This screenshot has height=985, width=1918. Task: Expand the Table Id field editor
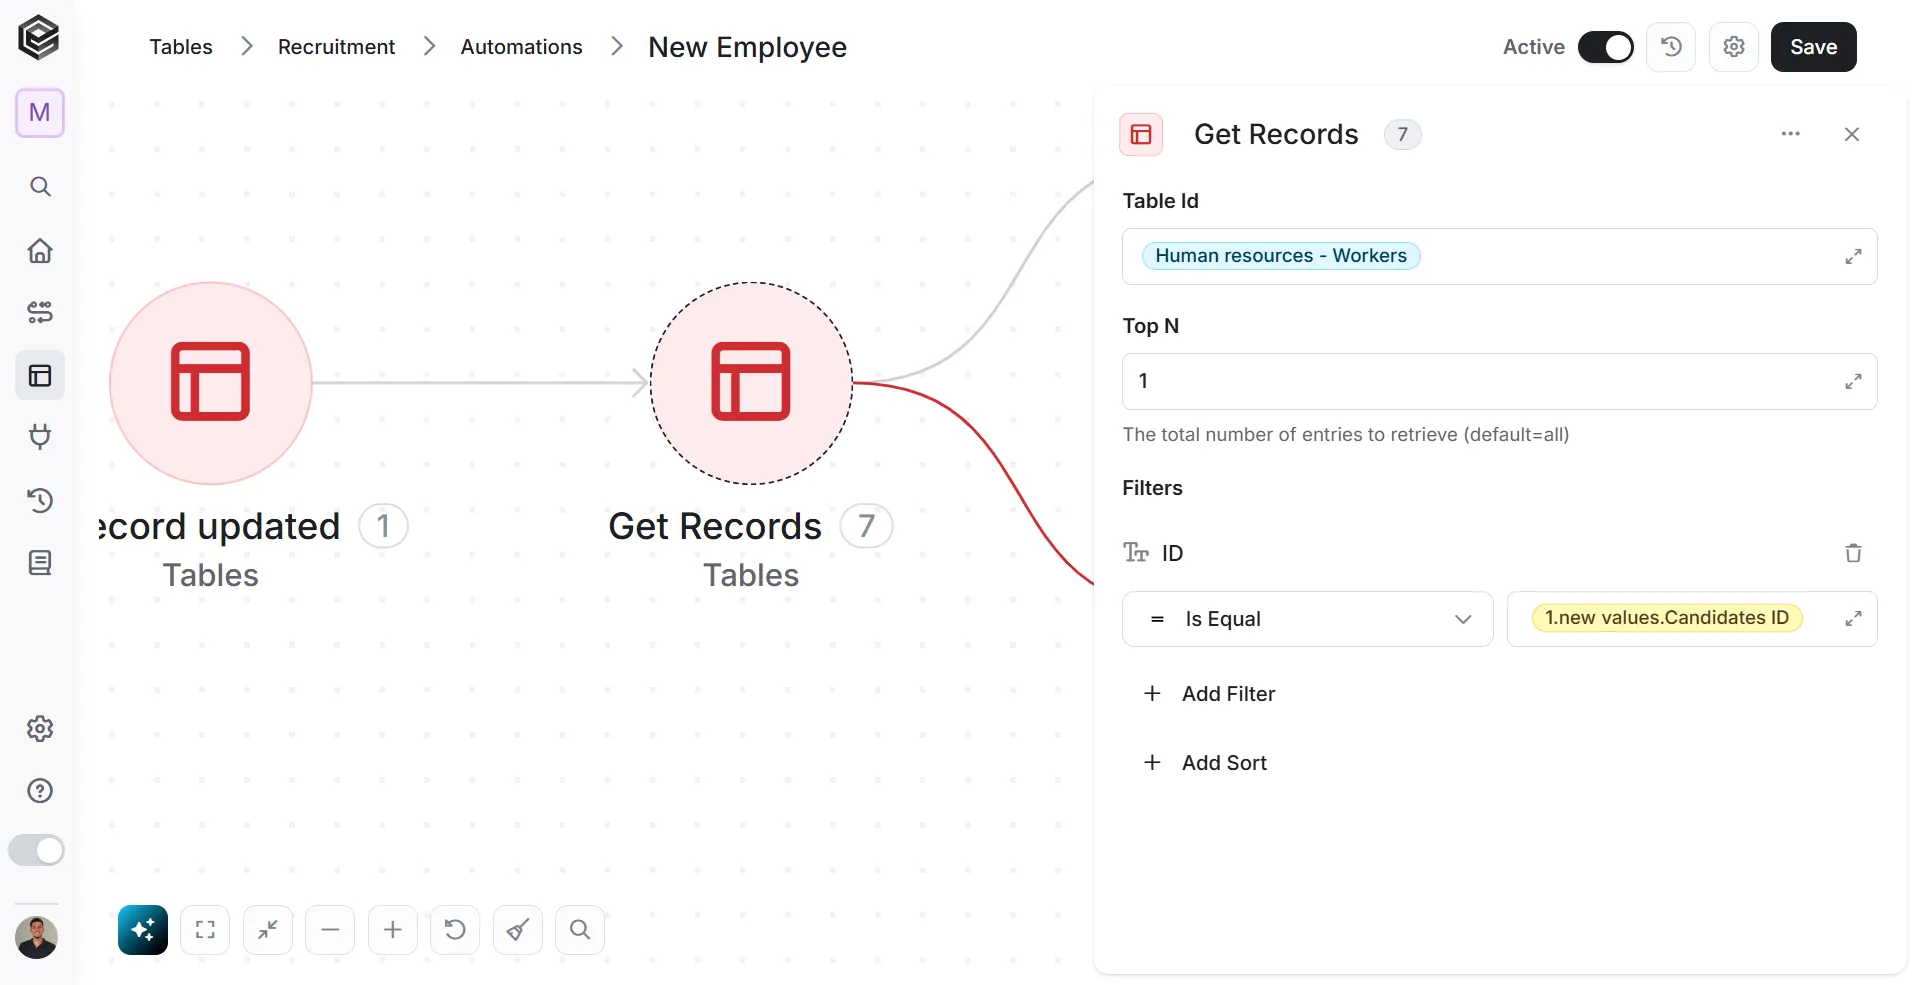1853,257
